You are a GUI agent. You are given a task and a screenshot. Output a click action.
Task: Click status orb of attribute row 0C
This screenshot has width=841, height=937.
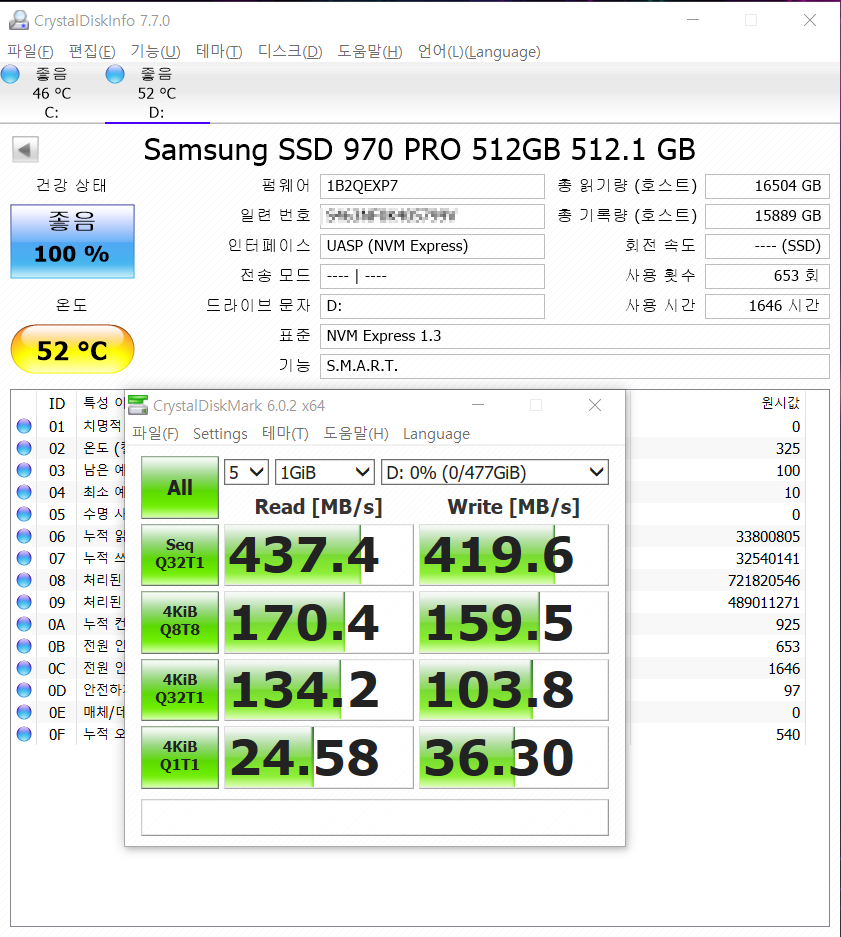(24, 668)
